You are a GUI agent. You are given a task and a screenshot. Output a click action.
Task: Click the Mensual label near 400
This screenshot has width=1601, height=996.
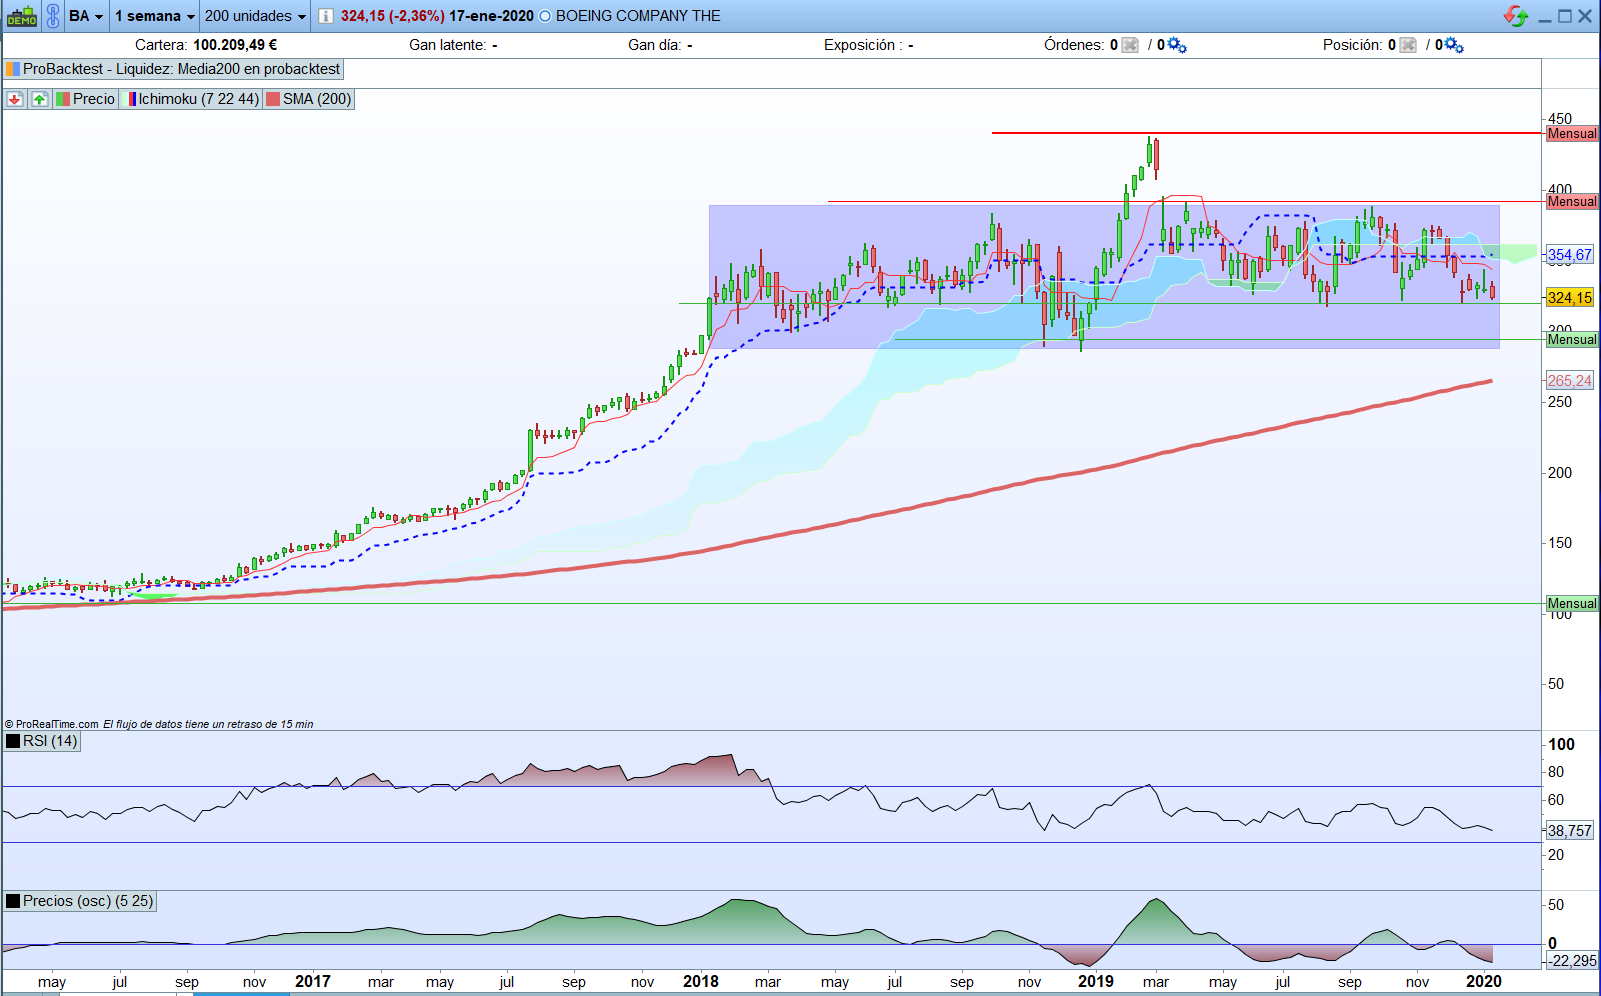click(x=1572, y=202)
